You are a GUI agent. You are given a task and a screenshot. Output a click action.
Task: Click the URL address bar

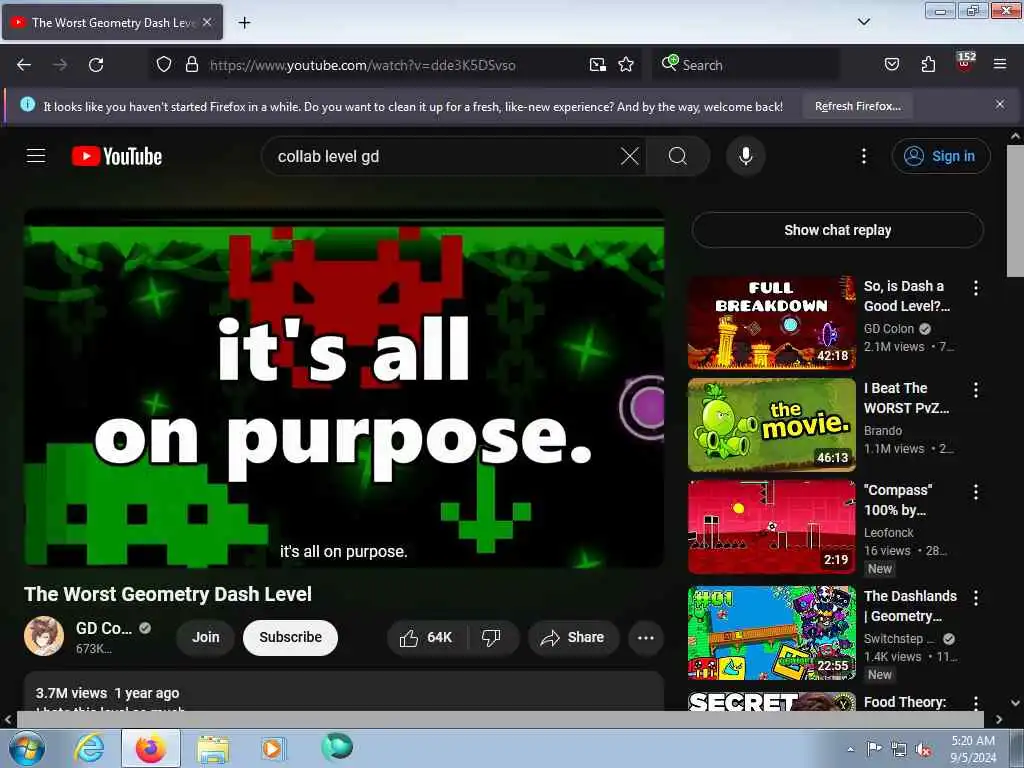pos(395,65)
